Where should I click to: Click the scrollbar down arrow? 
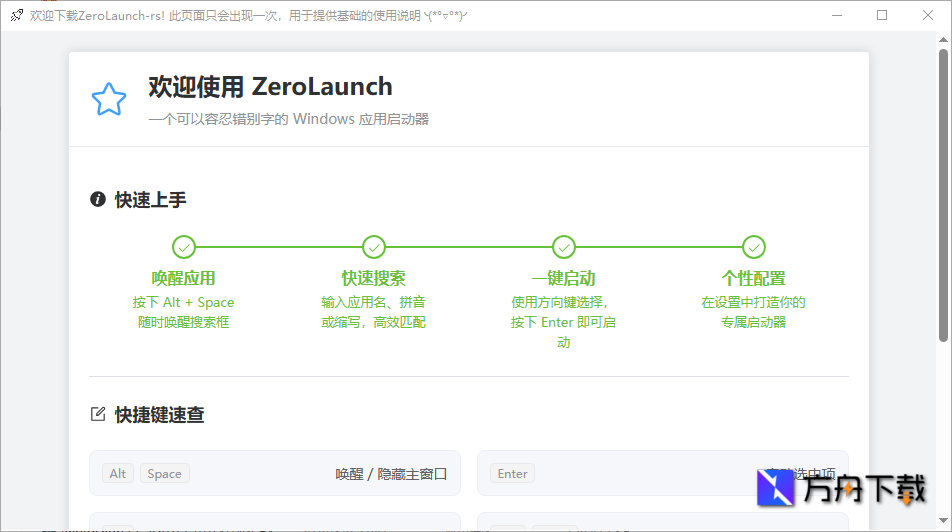pyautogui.click(x=943, y=520)
